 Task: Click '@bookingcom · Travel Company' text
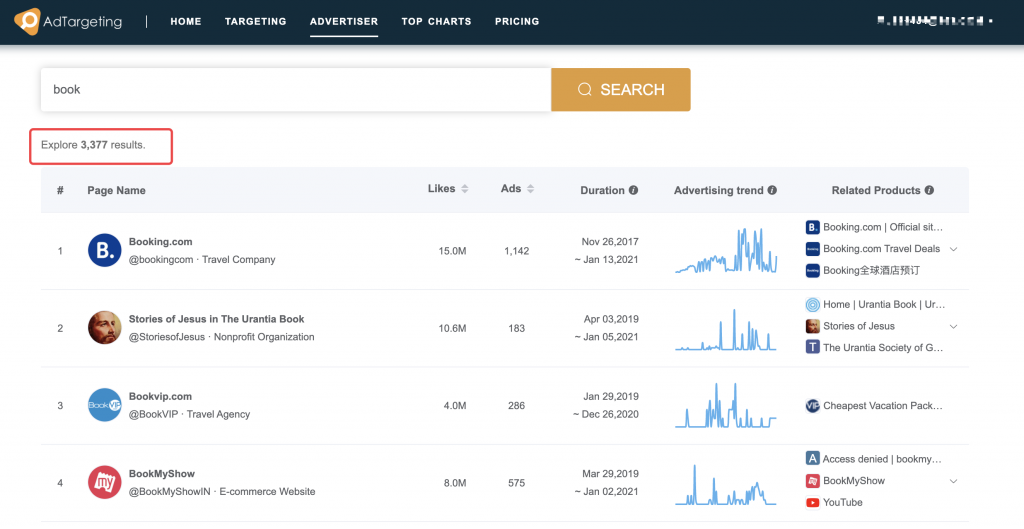coord(202,259)
